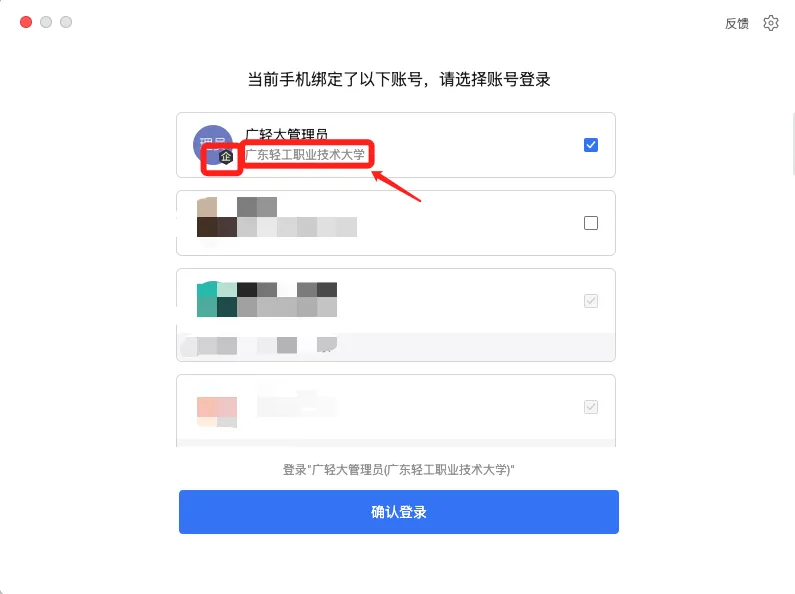Close the window with red button
Screen dimensions: 795x594
tap(26, 22)
